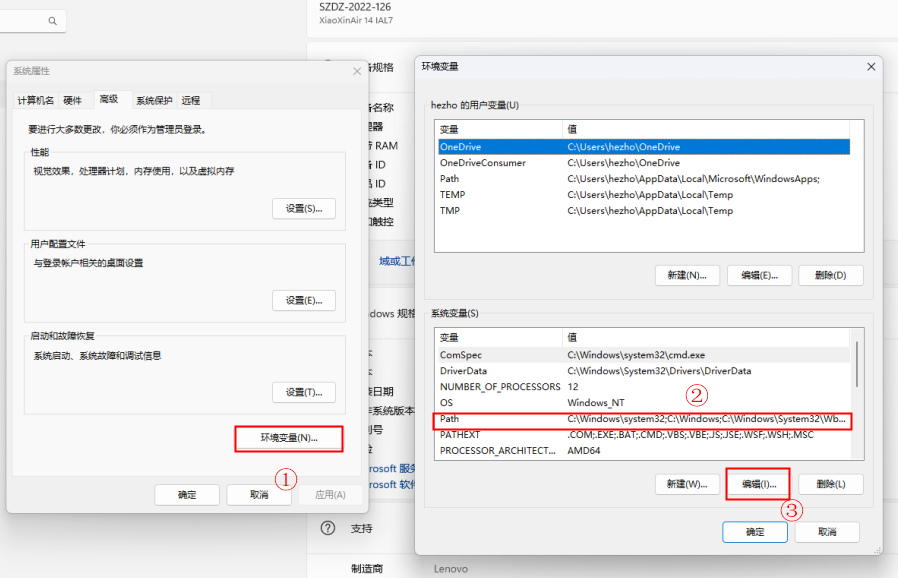
Task: Select Path in the system variables list
Action: click(x=644, y=419)
